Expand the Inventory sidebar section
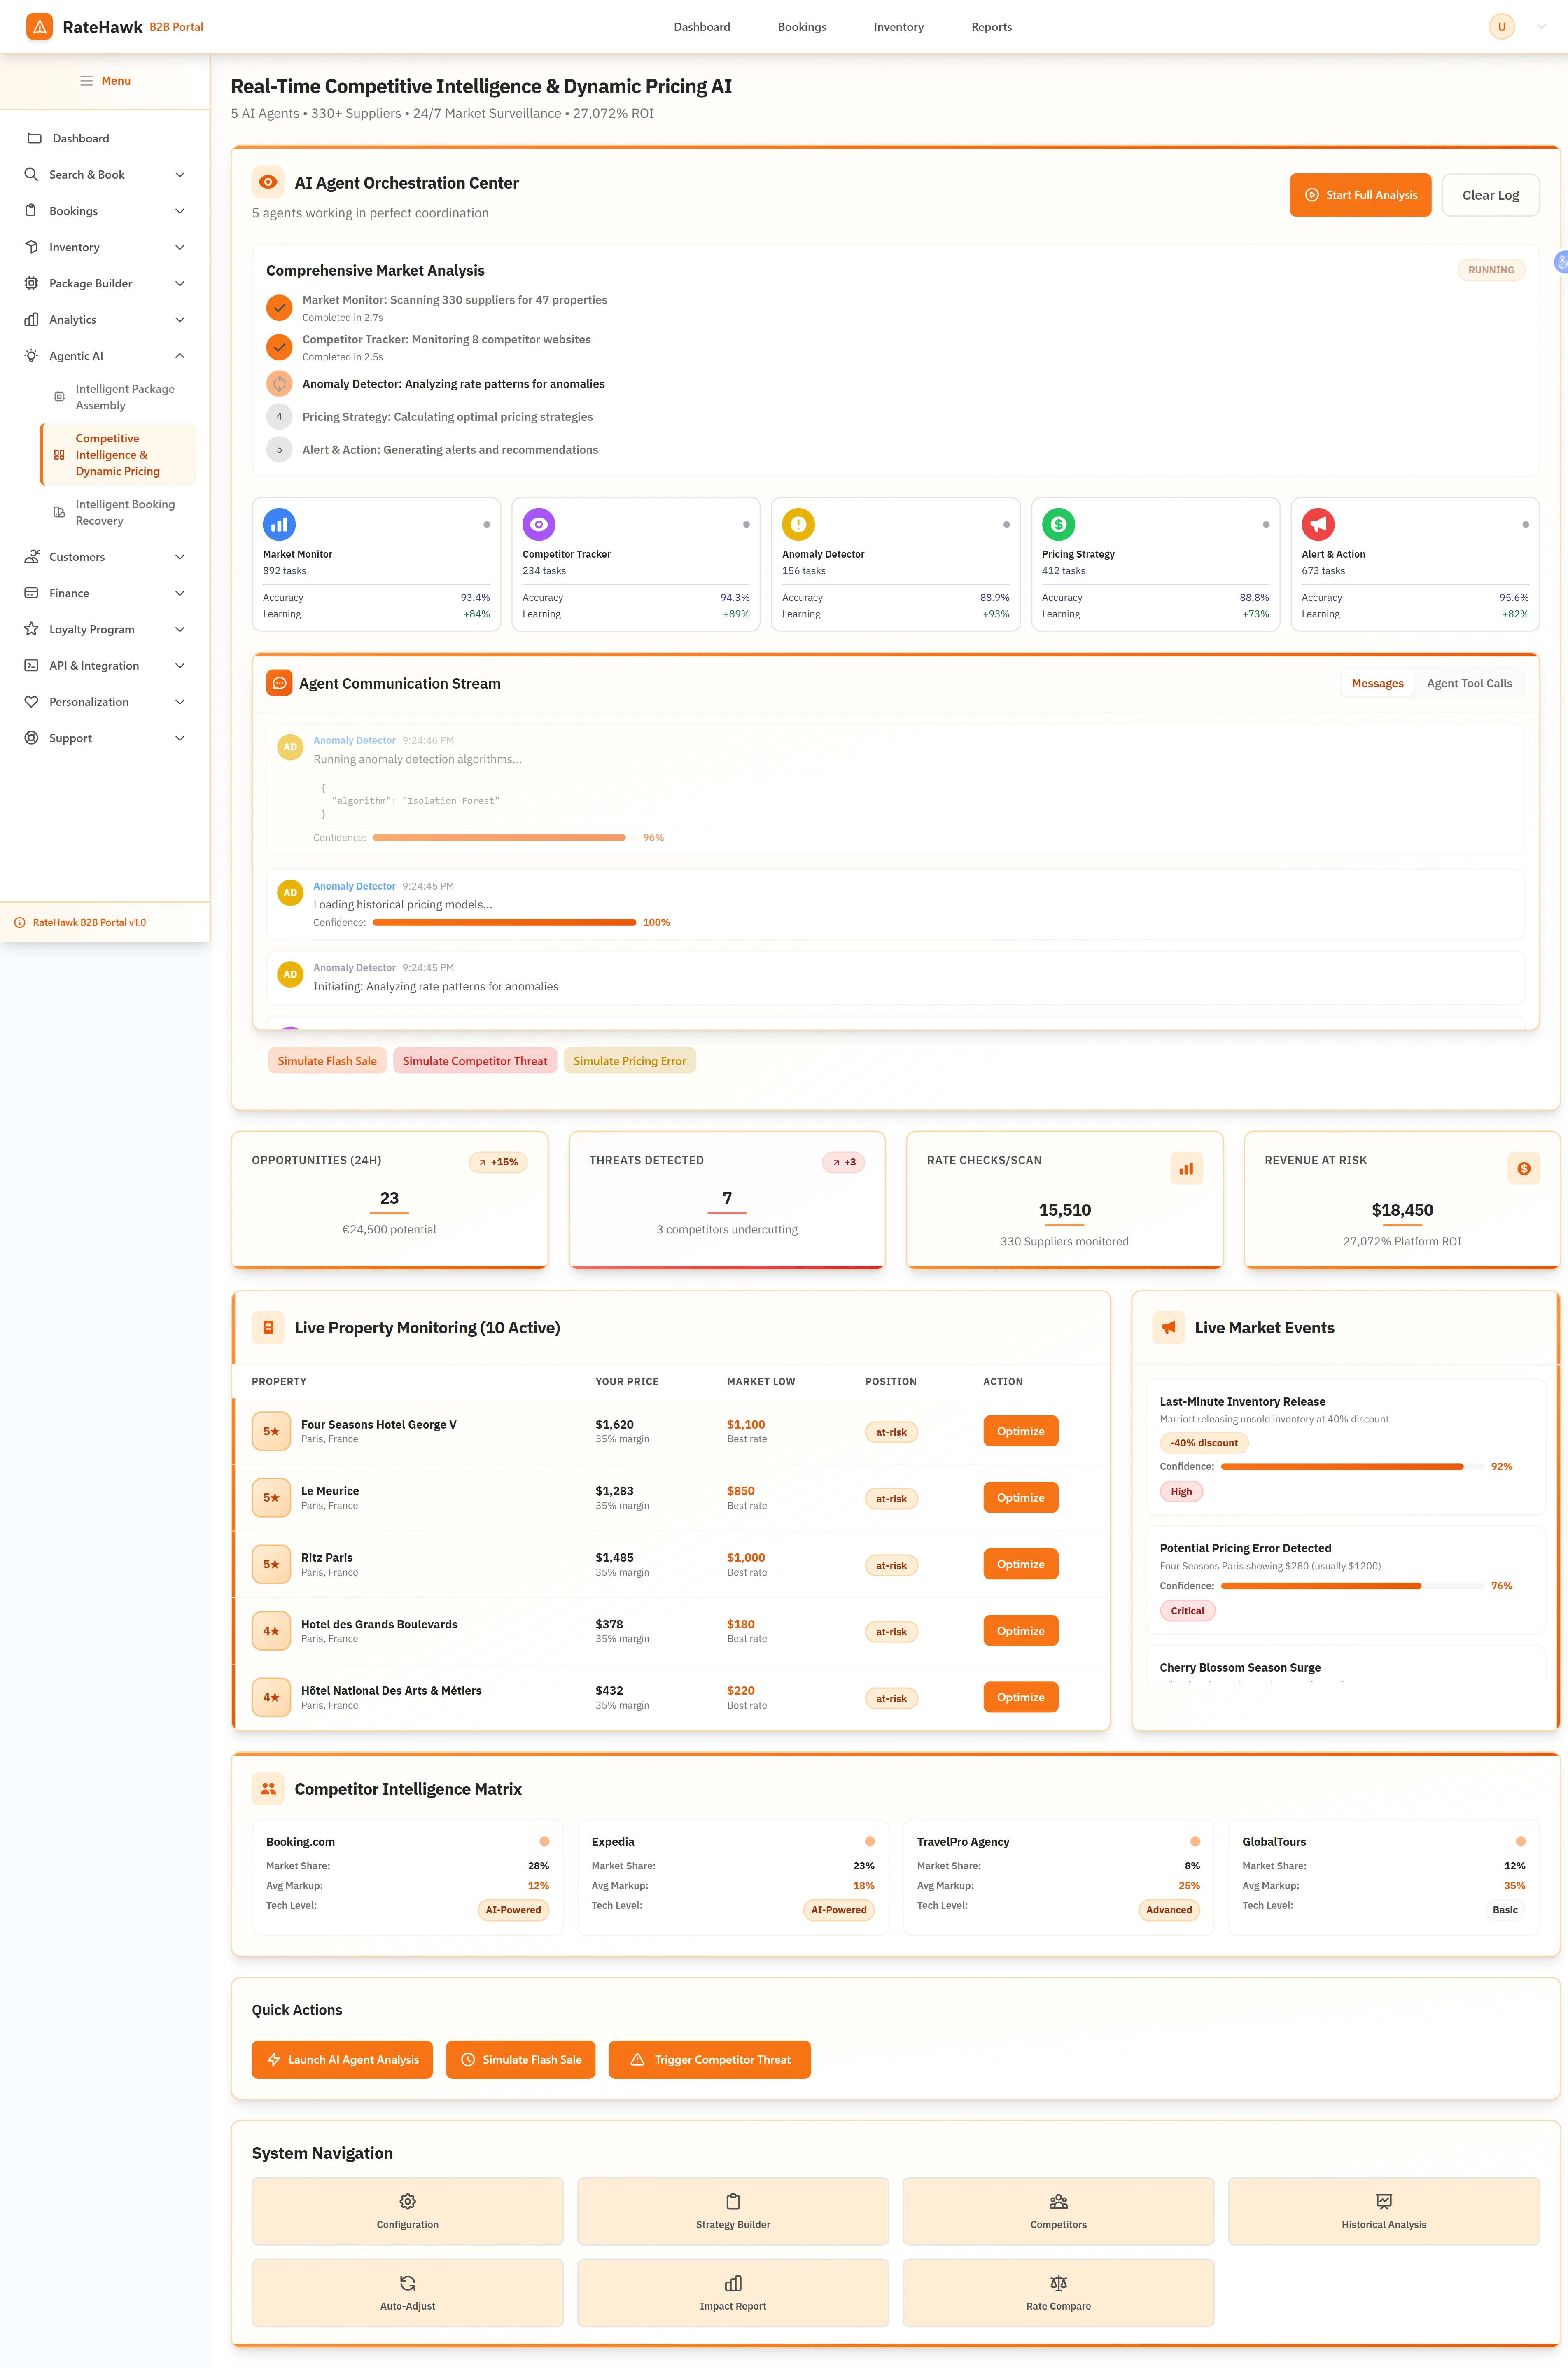The image size is (1568, 2368). click(105, 247)
